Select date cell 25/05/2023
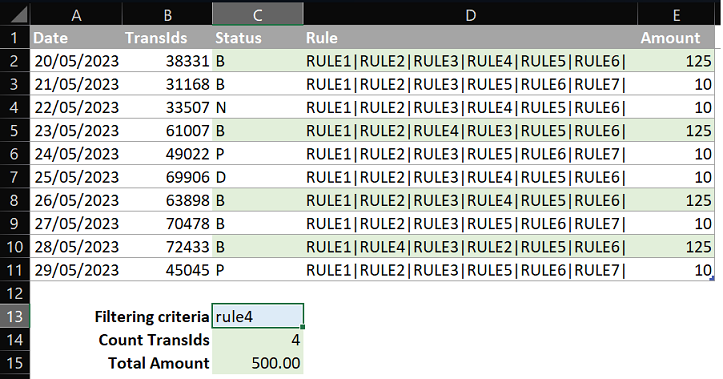Image resolution: width=723 pixels, height=379 pixels. [x=76, y=177]
